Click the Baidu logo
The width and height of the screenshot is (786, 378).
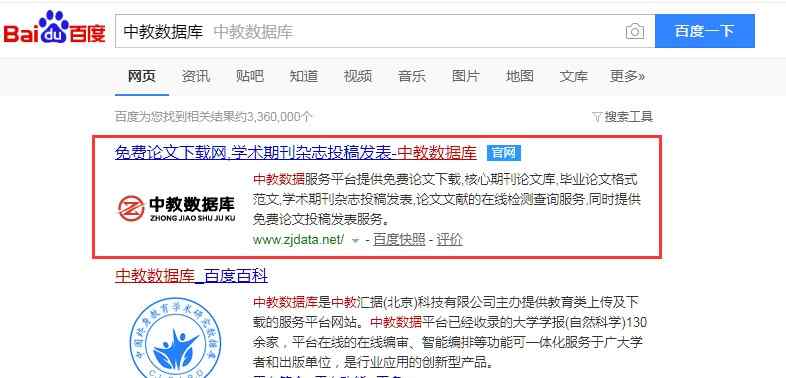click(54, 28)
